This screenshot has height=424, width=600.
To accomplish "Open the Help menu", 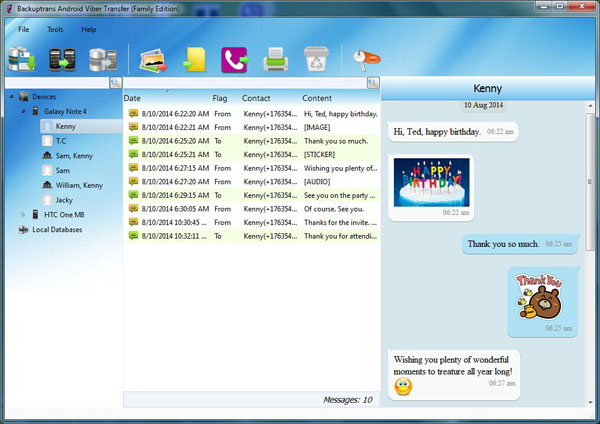I will tap(89, 29).
